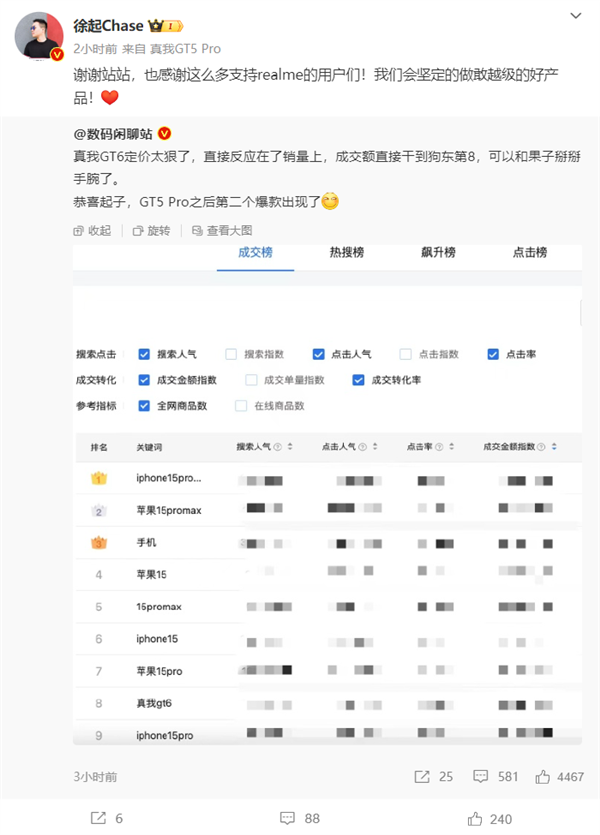Image resolution: width=600 pixels, height=835 pixels.
Task: Collapse the image with 收起
Action: 80,231
